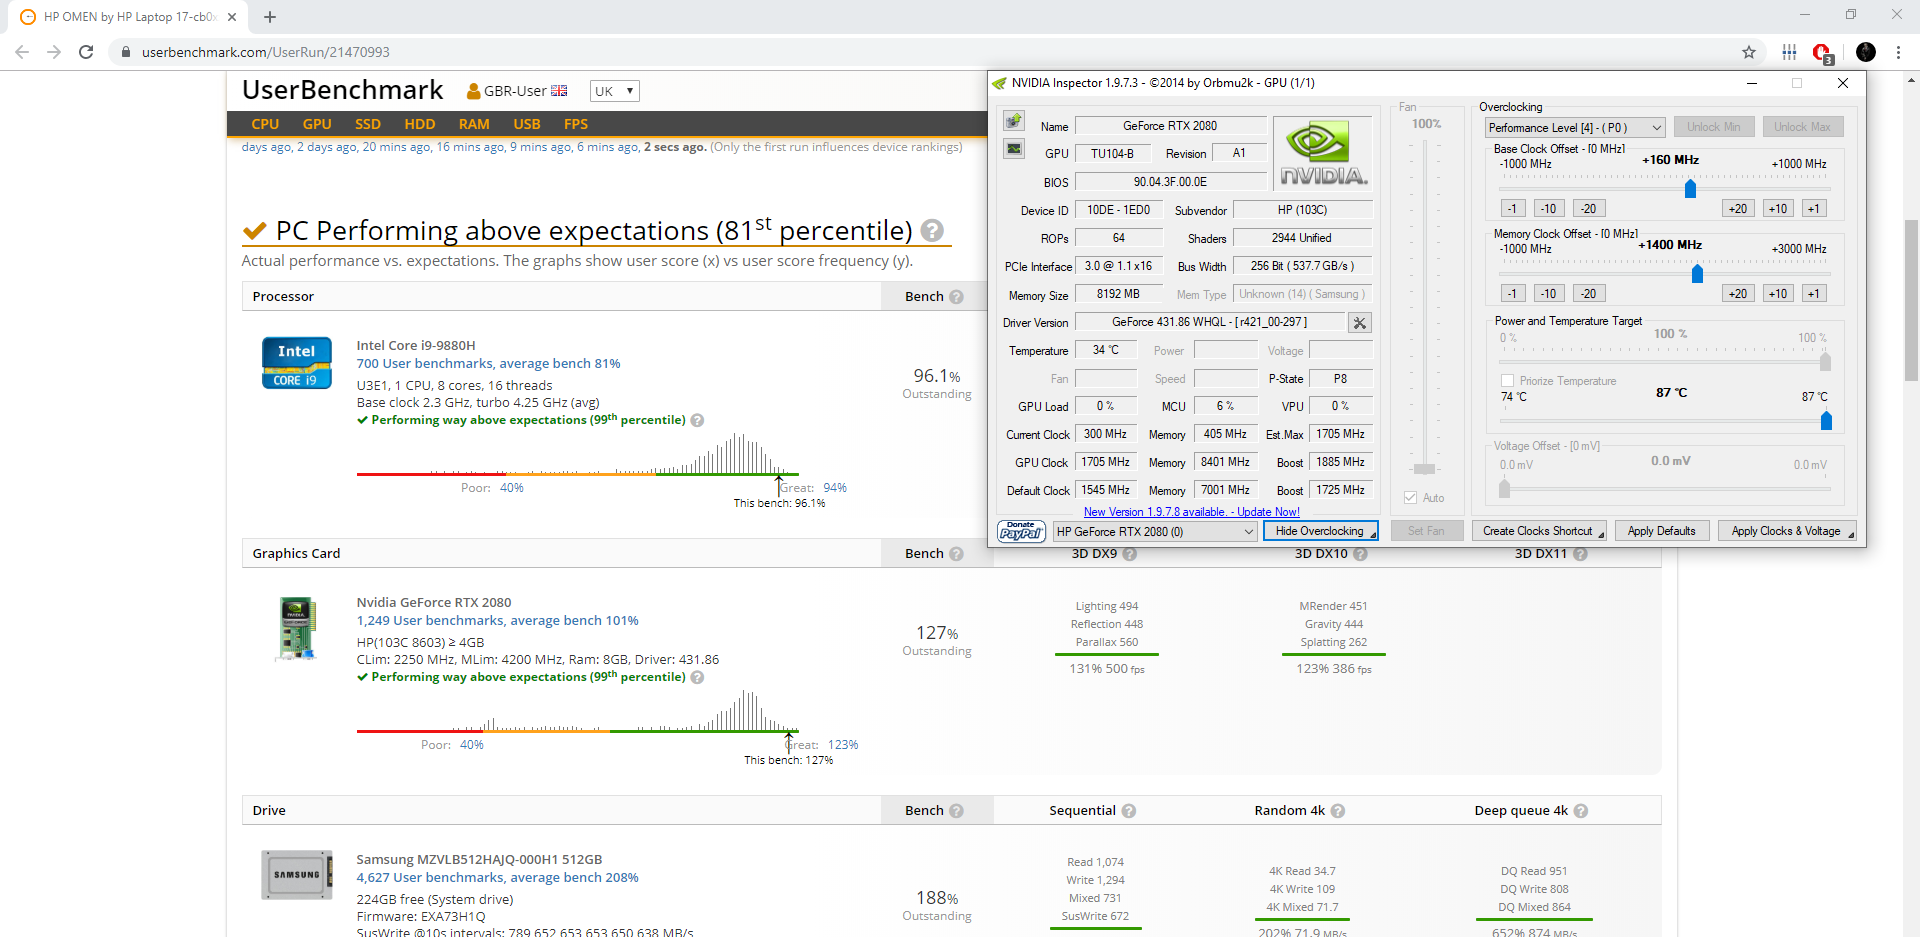Viewport: 1920px width, 937px height.
Task: Open the HP GeForce RTX 2080 GPU selector
Action: (1155, 532)
